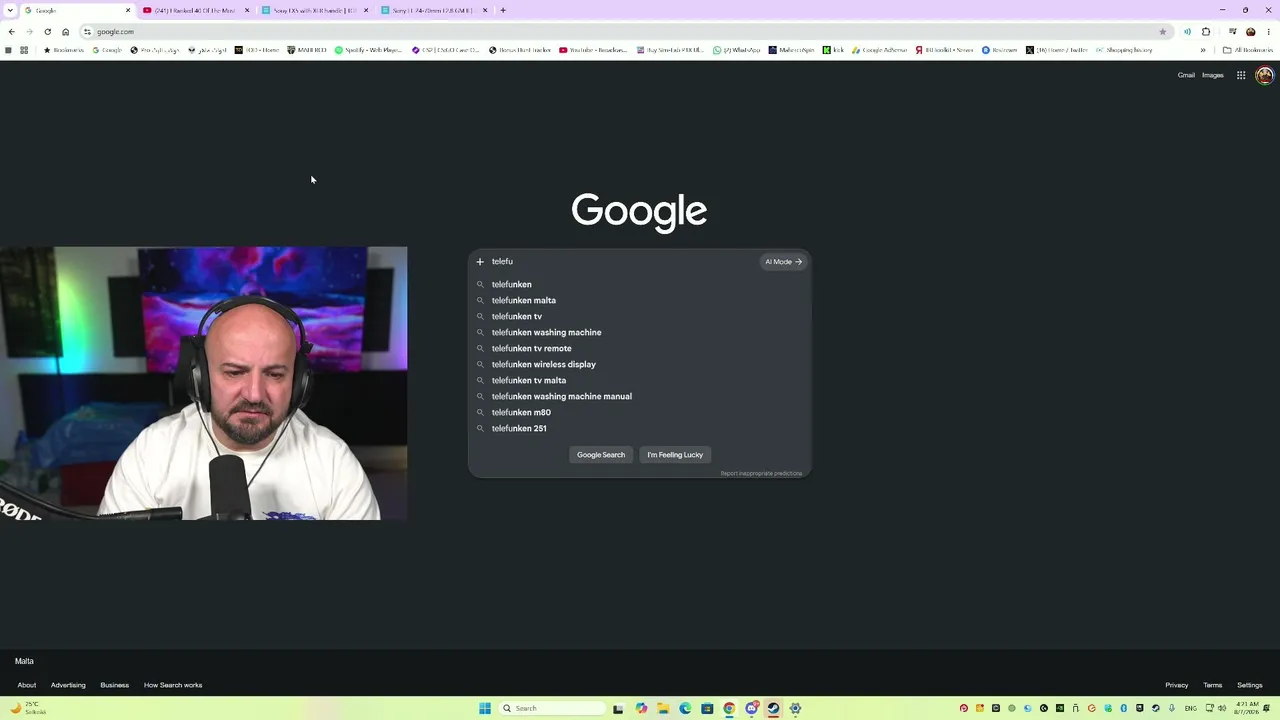Open the Gmail link
This screenshot has width=1280, height=720.
(x=1186, y=75)
